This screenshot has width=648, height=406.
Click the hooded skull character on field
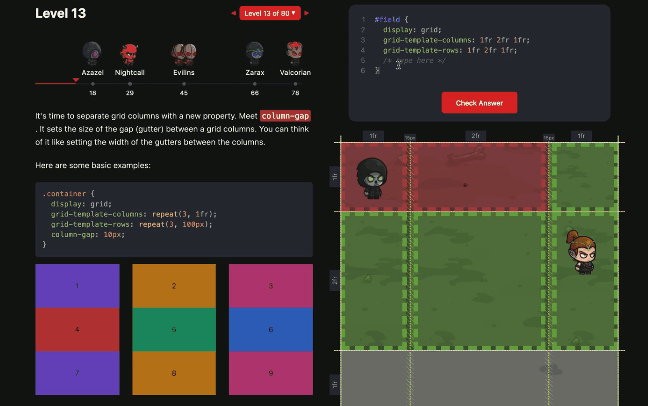(x=372, y=178)
